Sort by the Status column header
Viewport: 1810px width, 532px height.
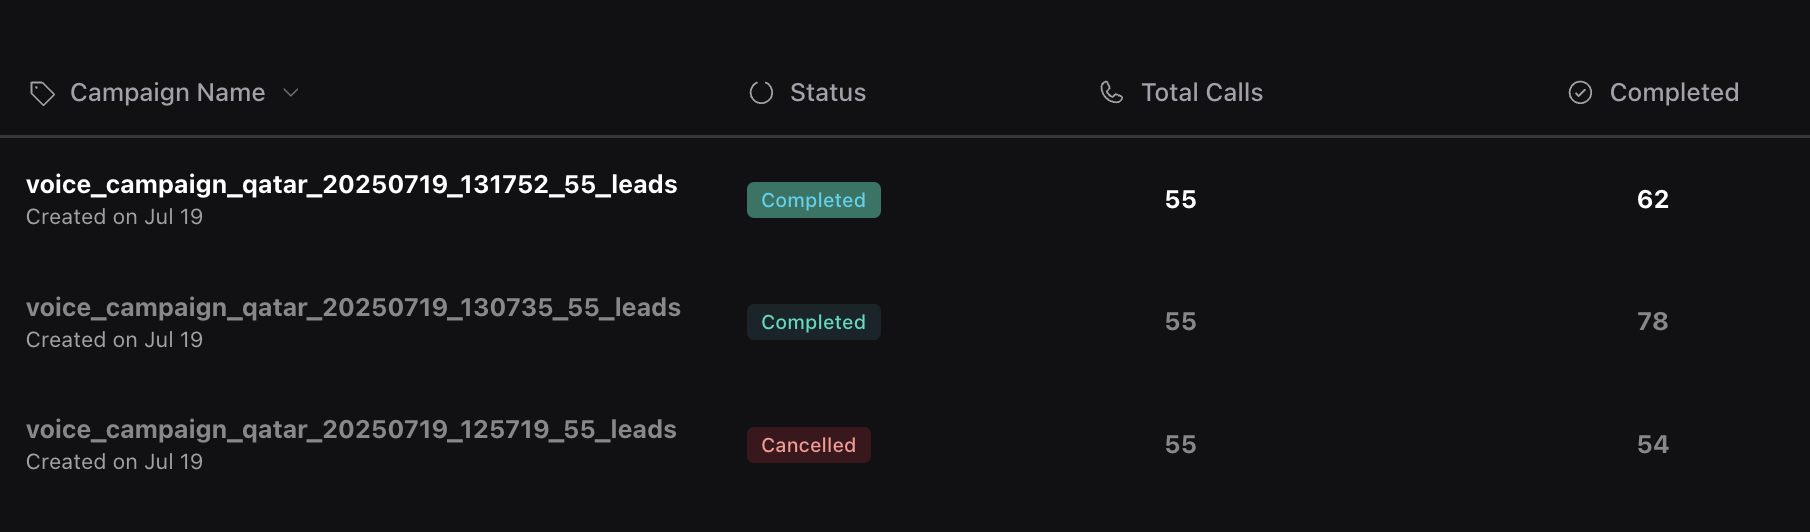[828, 93]
